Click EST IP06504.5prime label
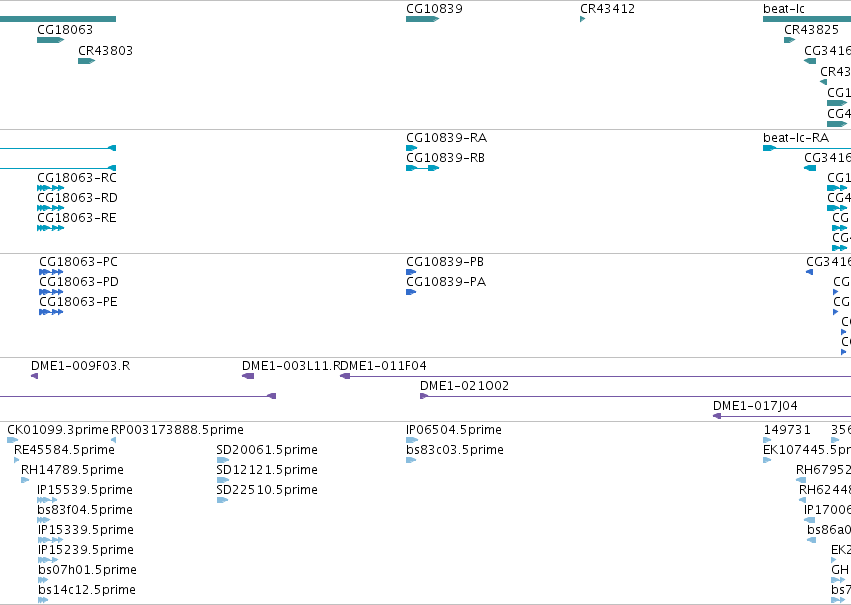The height and width of the screenshot is (605, 851). tap(454, 430)
